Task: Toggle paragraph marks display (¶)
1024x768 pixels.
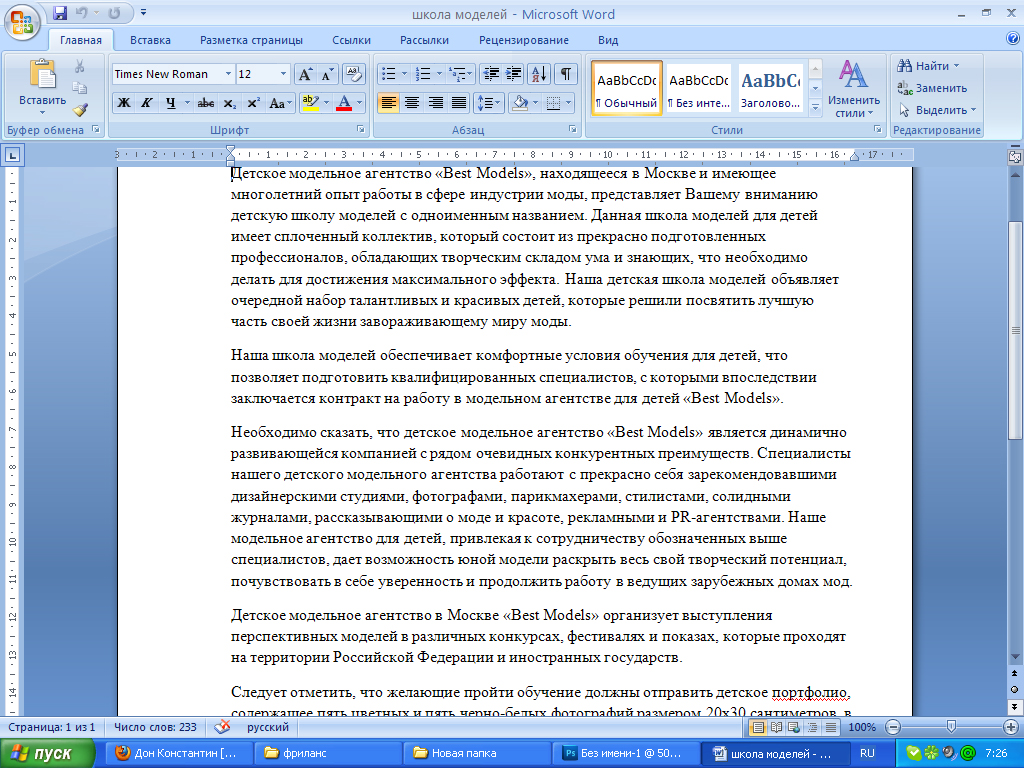Action: (566, 74)
